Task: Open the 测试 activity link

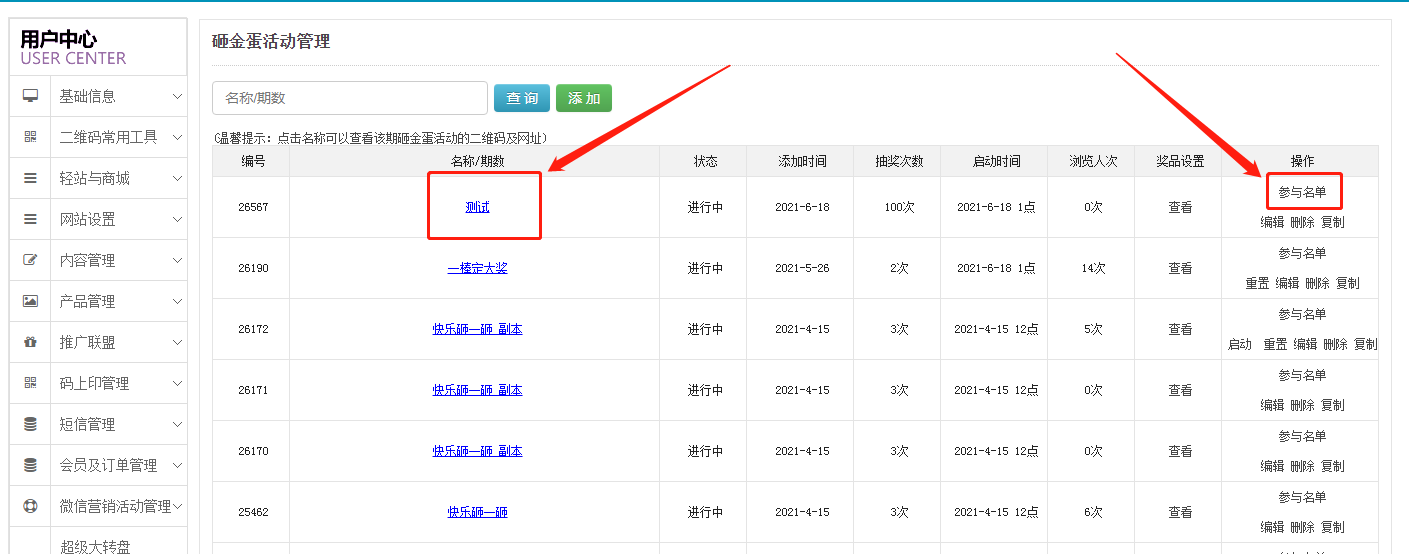Action: coord(478,207)
